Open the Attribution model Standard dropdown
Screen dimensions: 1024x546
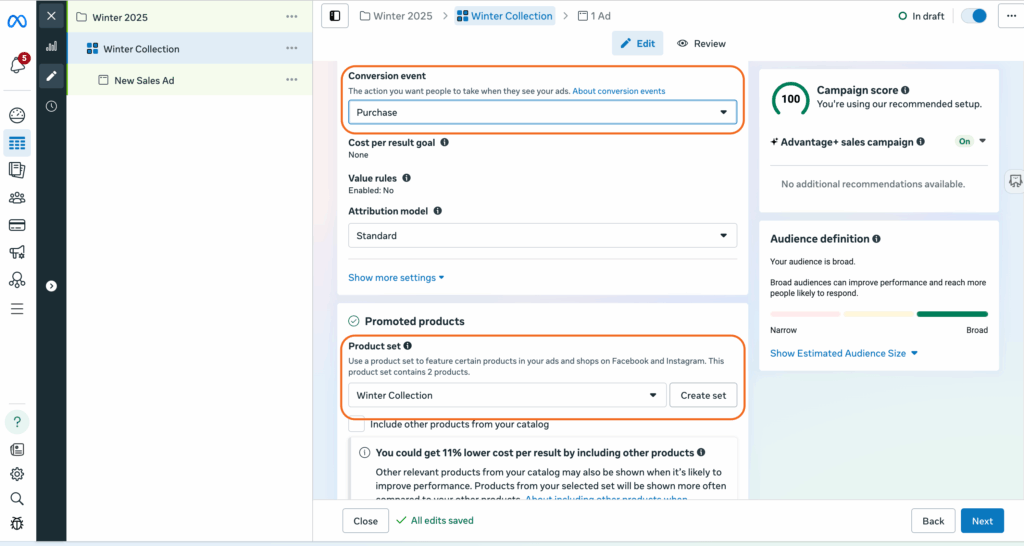click(542, 236)
